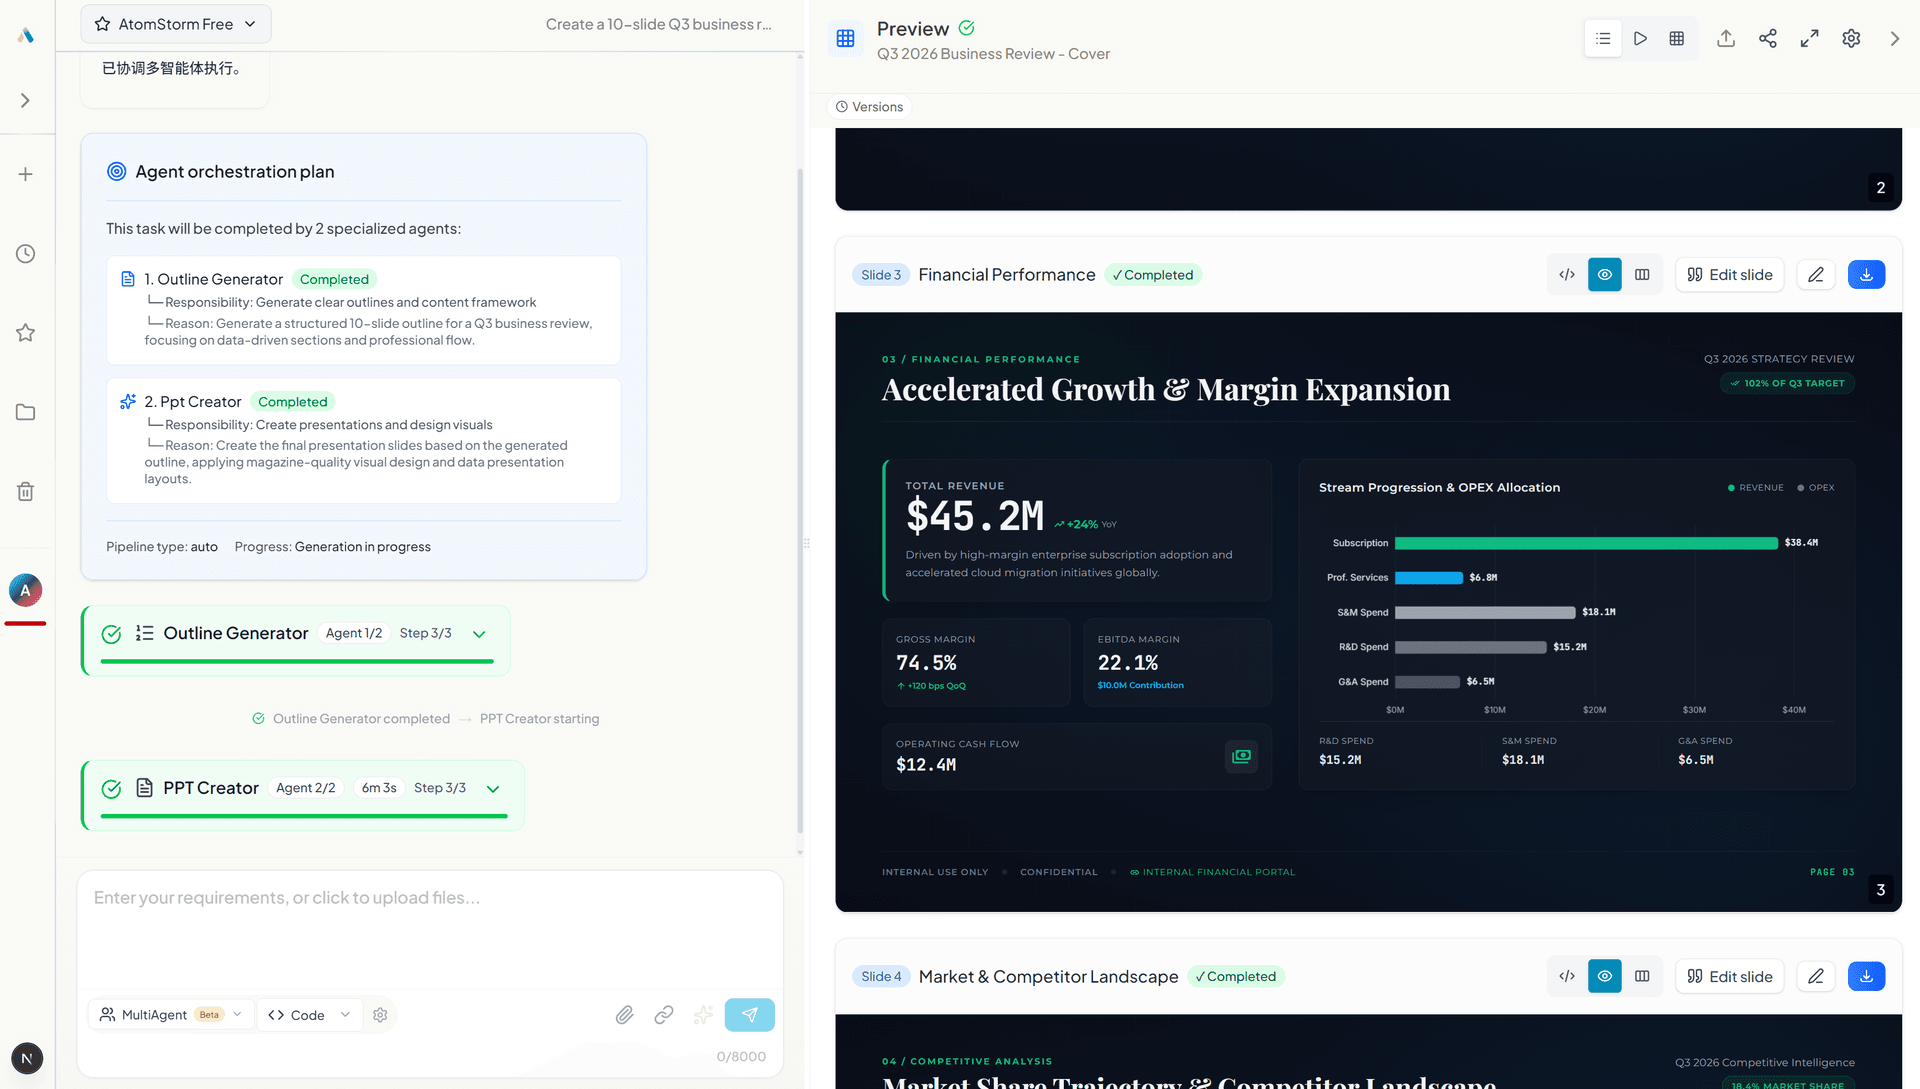Click Outline Generator progress bar
This screenshot has width=1920, height=1089.
[297, 661]
